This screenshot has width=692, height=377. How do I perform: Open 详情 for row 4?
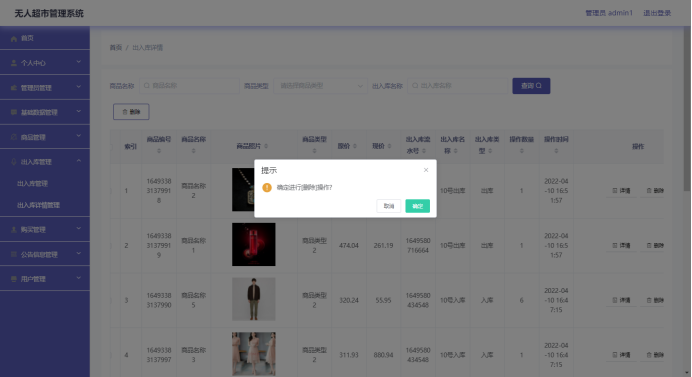(621, 355)
